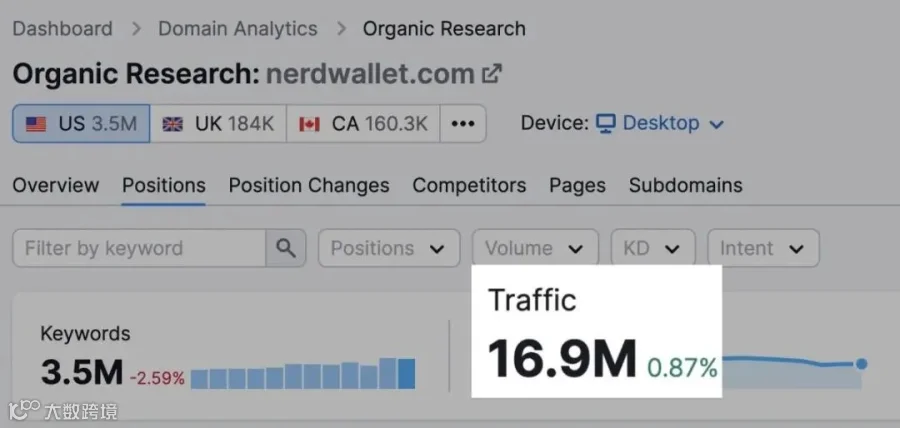Click the desktop monitor device icon
The image size is (900, 428).
606,123
